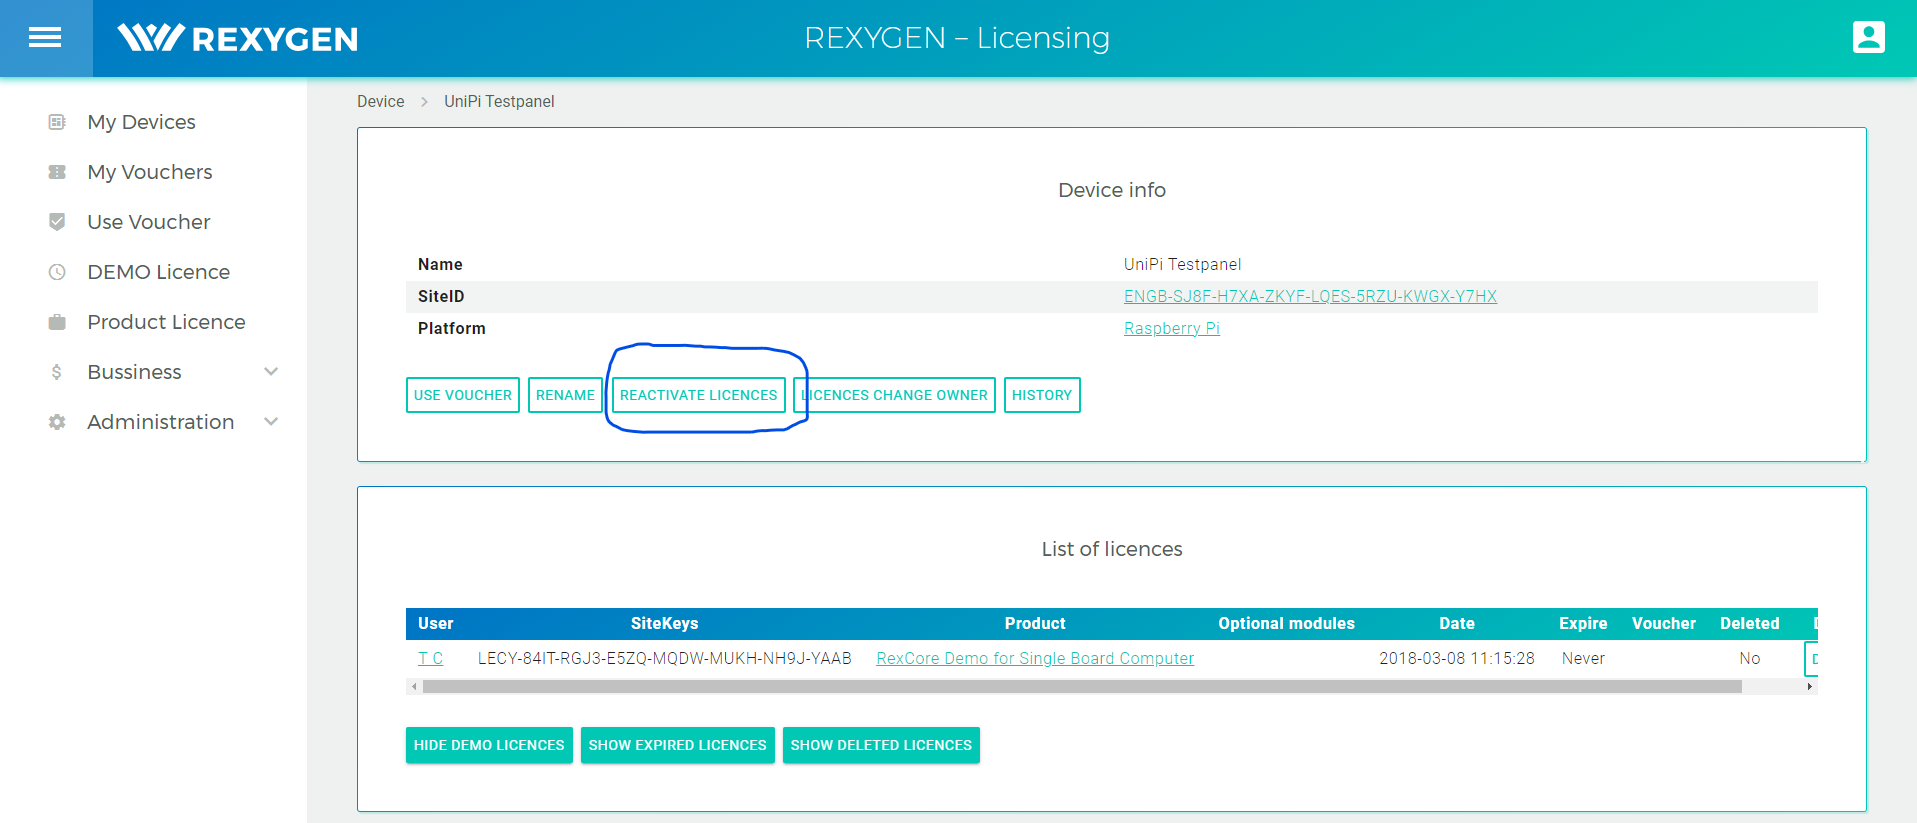Click the My Devices sidebar icon
The height and width of the screenshot is (823, 1917).
click(57, 122)
